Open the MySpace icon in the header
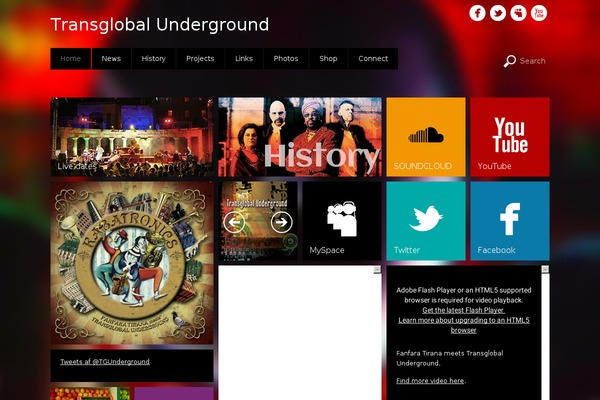600x400 pixels. tap(518, 13)
